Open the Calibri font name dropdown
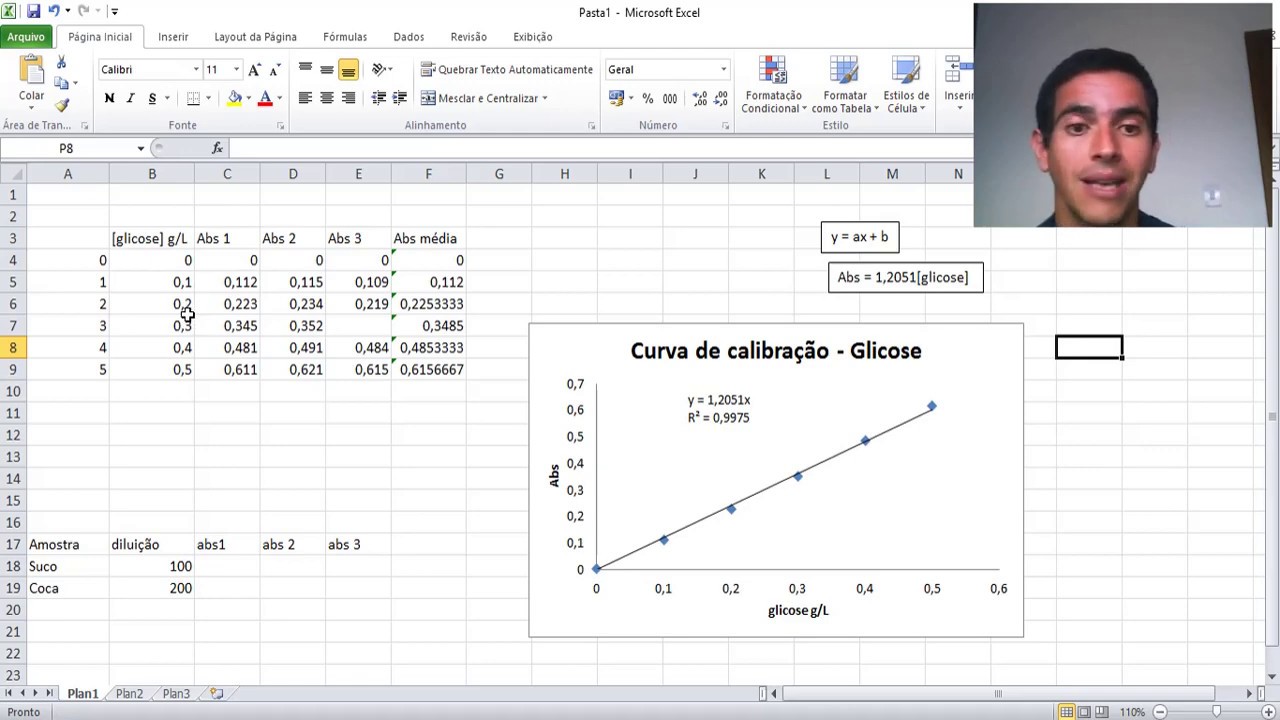 click(x=196, y=70)
